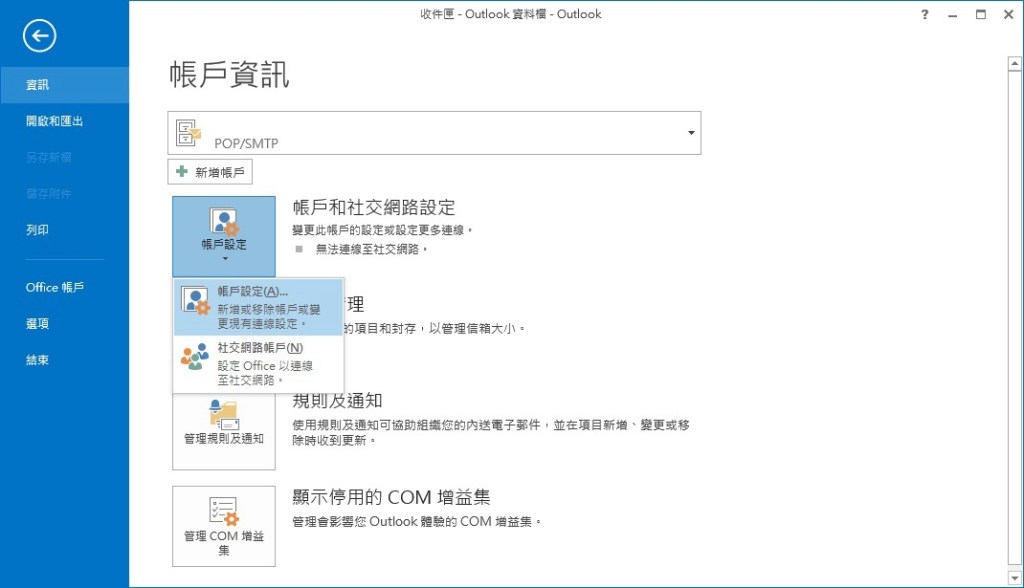This screenshot has height=588, width=1024.
Task: Click the green plus 新增帳戶 icon
Action: (x=182, y=172)
